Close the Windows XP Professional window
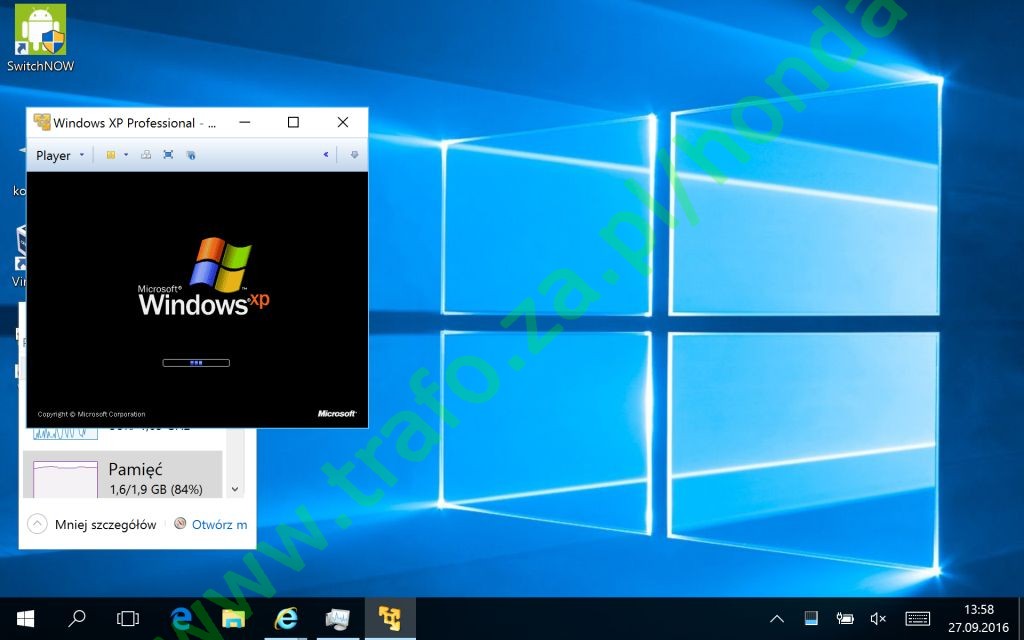 (x=343, y=122)
